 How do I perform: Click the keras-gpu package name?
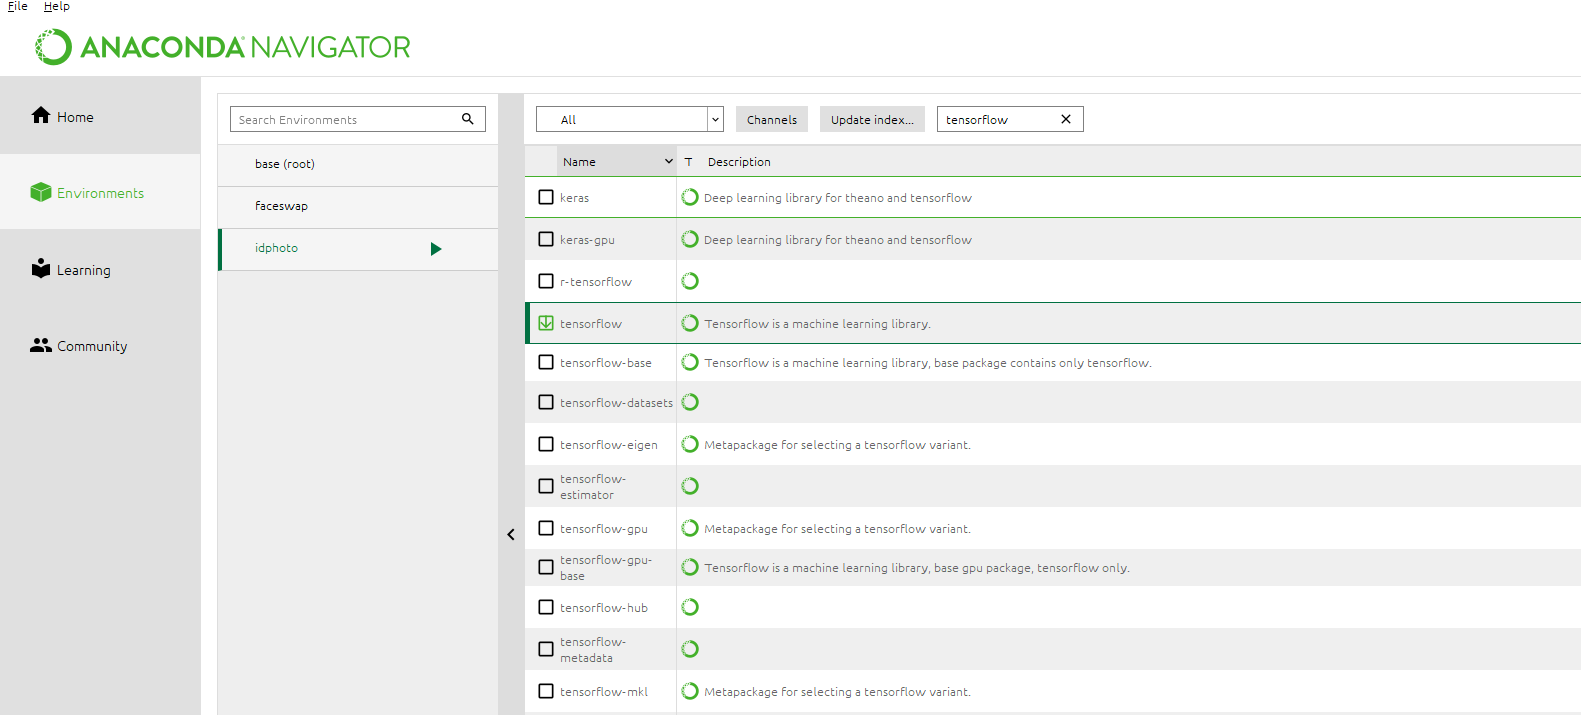[587, 240]
